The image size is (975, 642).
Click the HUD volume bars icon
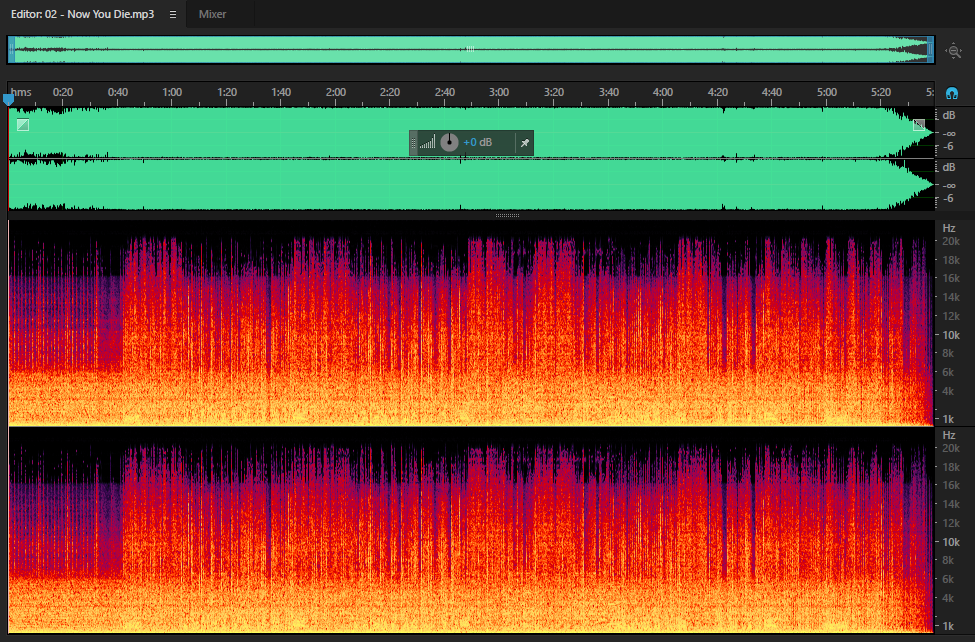coord(427,143)
